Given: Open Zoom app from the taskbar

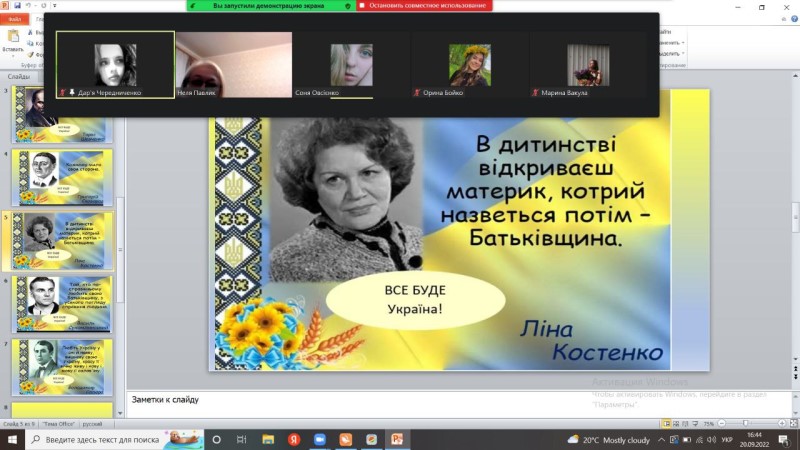Looking at the screenshot, I should tap(320, 439).
